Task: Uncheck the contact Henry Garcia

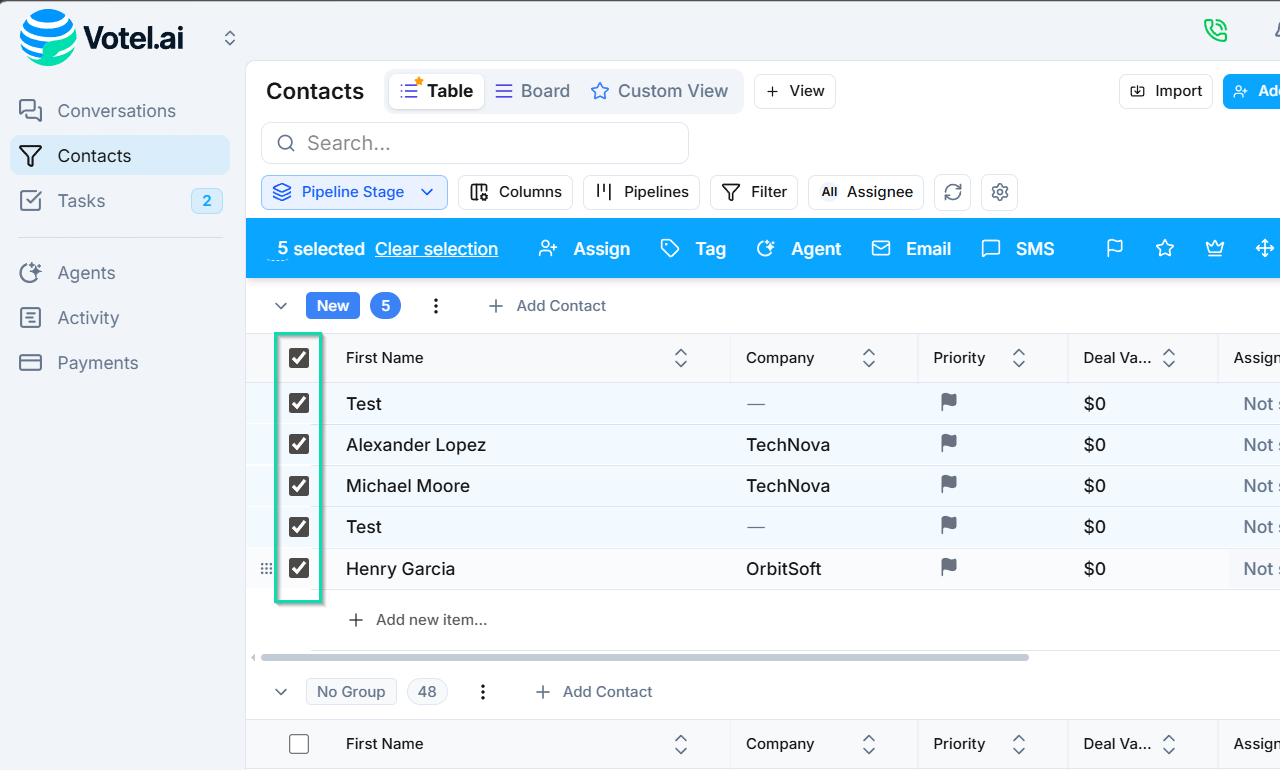Action: (x=298, y=568)
